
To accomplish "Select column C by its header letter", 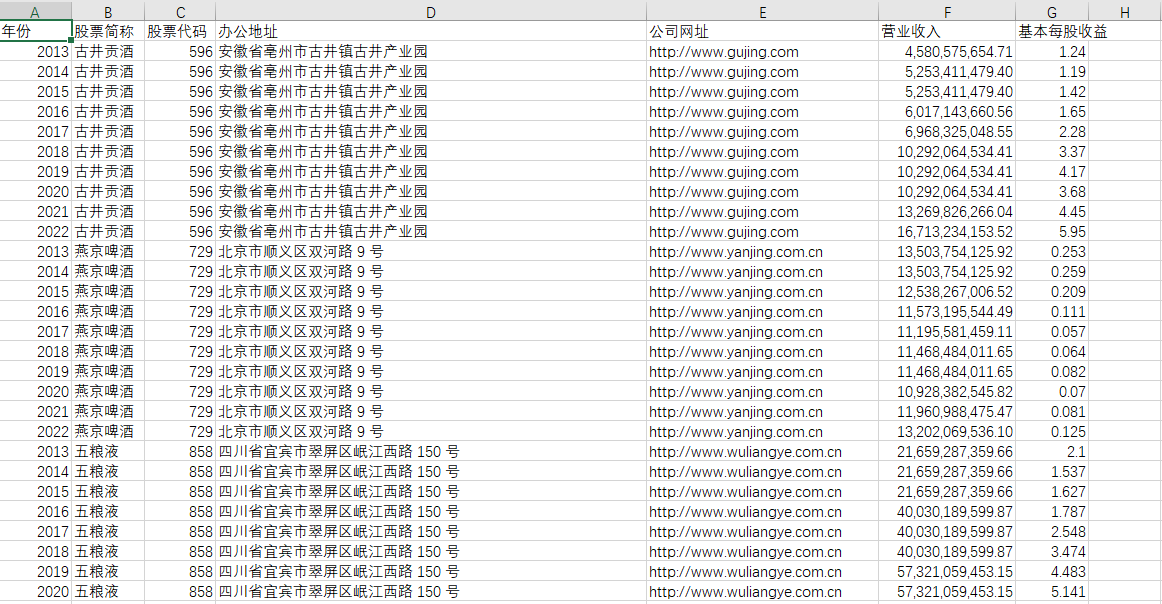I will point(180,11).
